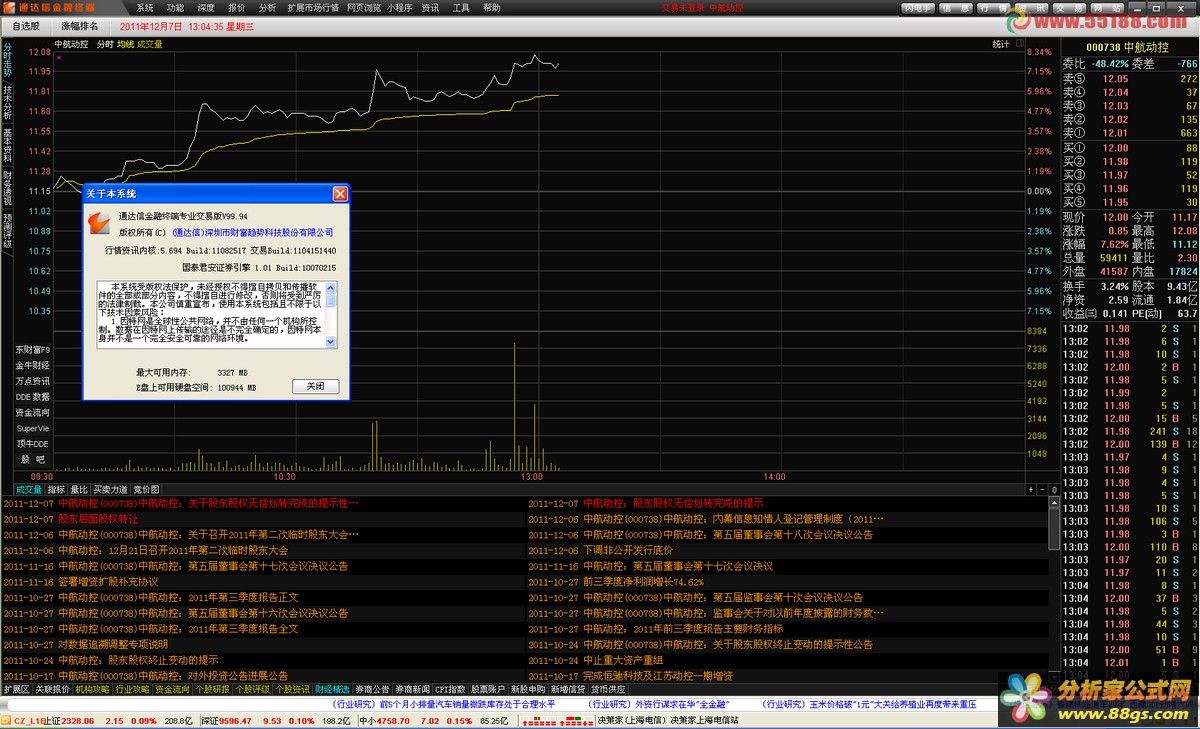Select the 竞价图 indicator tab
The width and height of the screenshot is (1200, 729).
tap(146, 489)
